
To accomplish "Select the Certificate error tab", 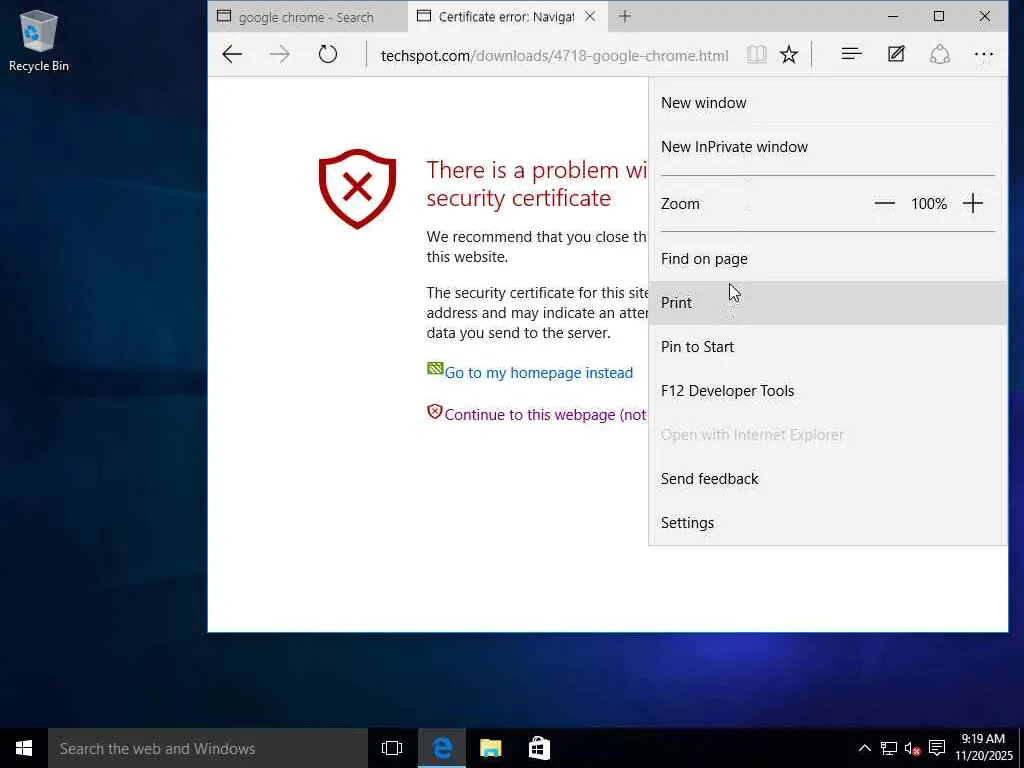I will point(507,17).
